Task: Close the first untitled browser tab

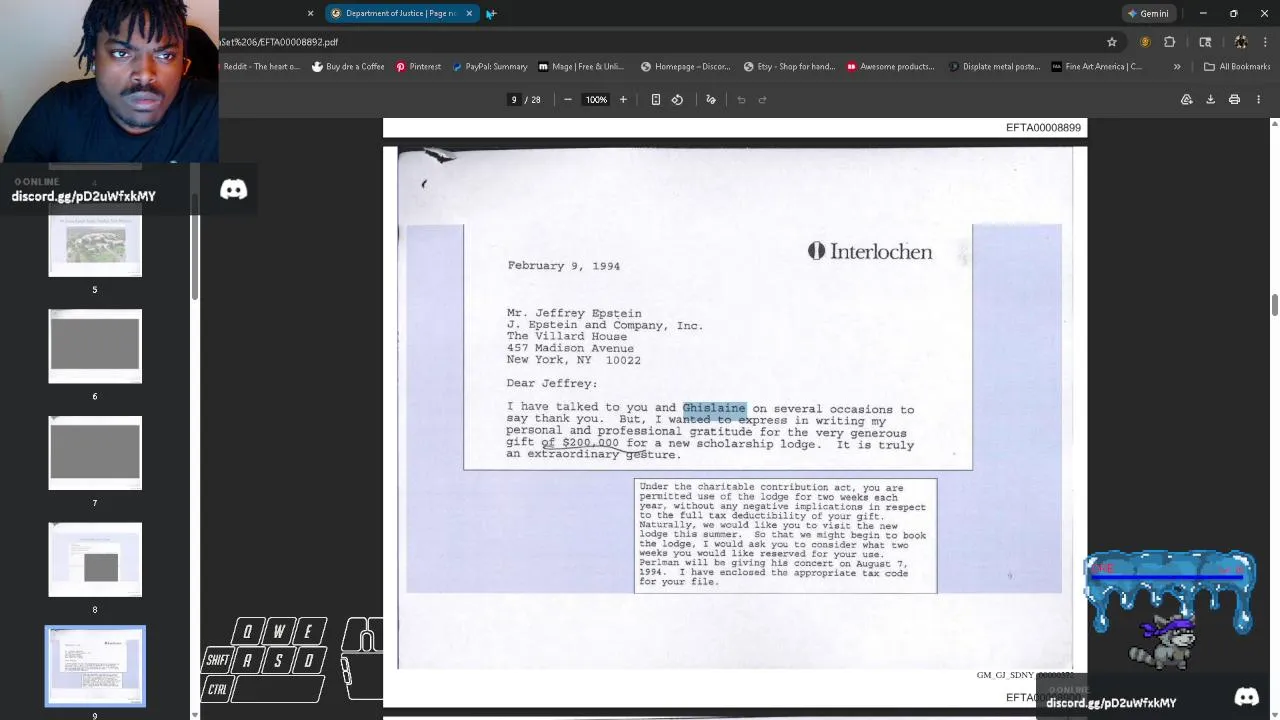Action: click(x=310, y=13)
